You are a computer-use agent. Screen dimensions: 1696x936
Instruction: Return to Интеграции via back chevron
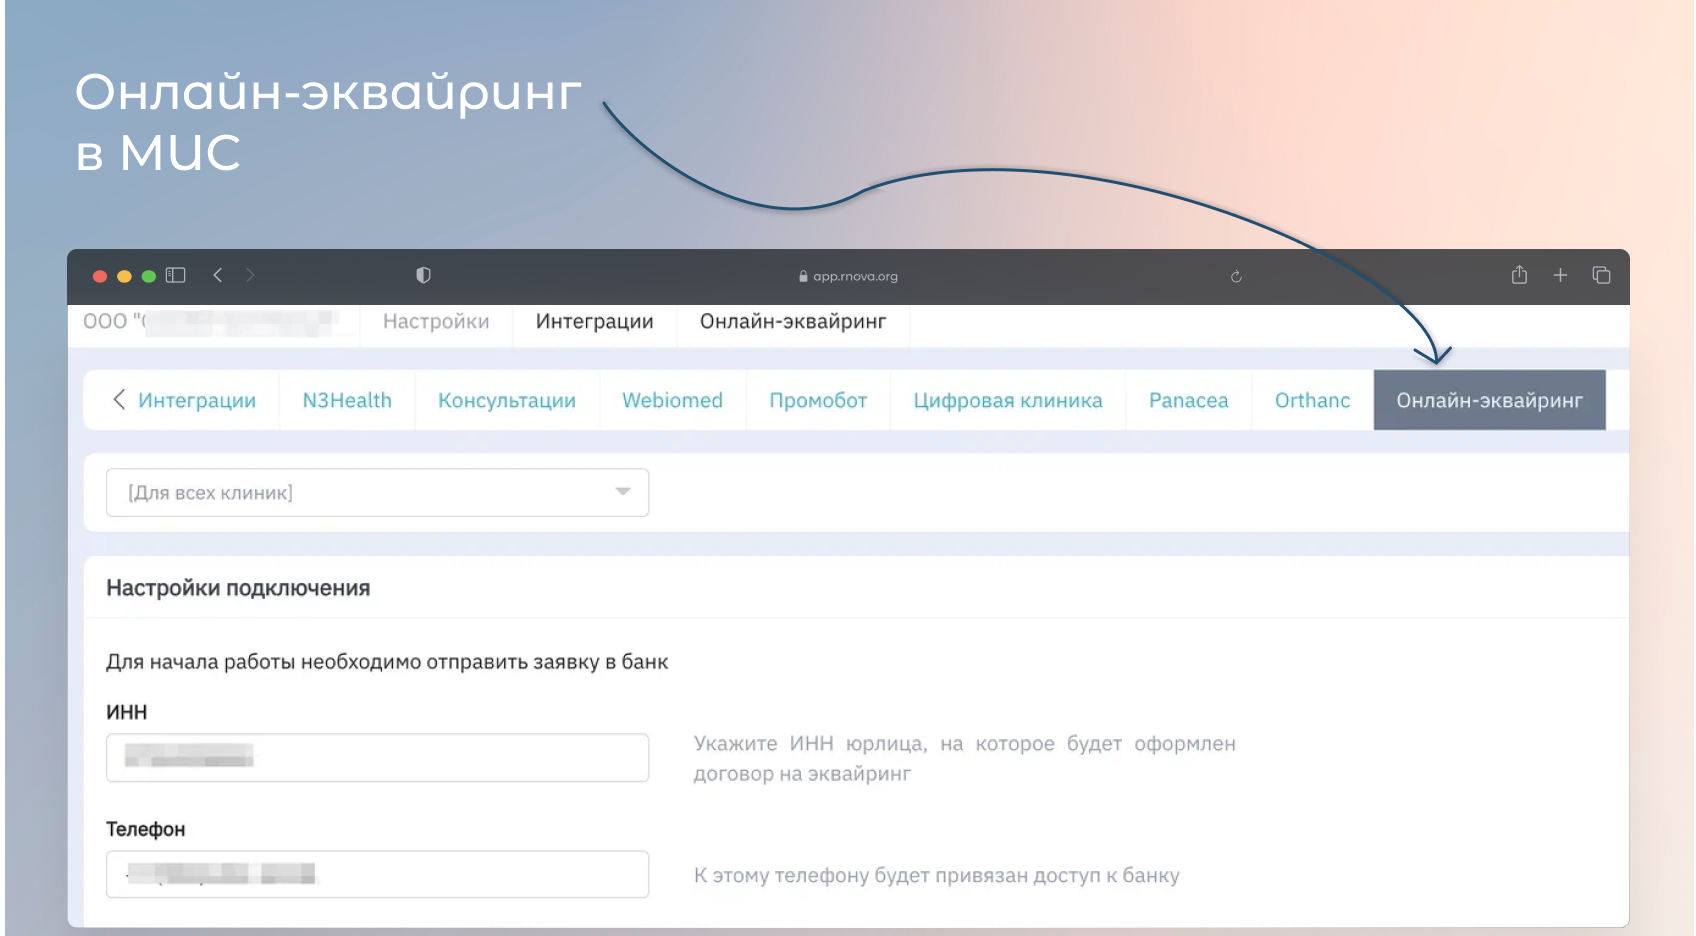(x=183, y=400)
